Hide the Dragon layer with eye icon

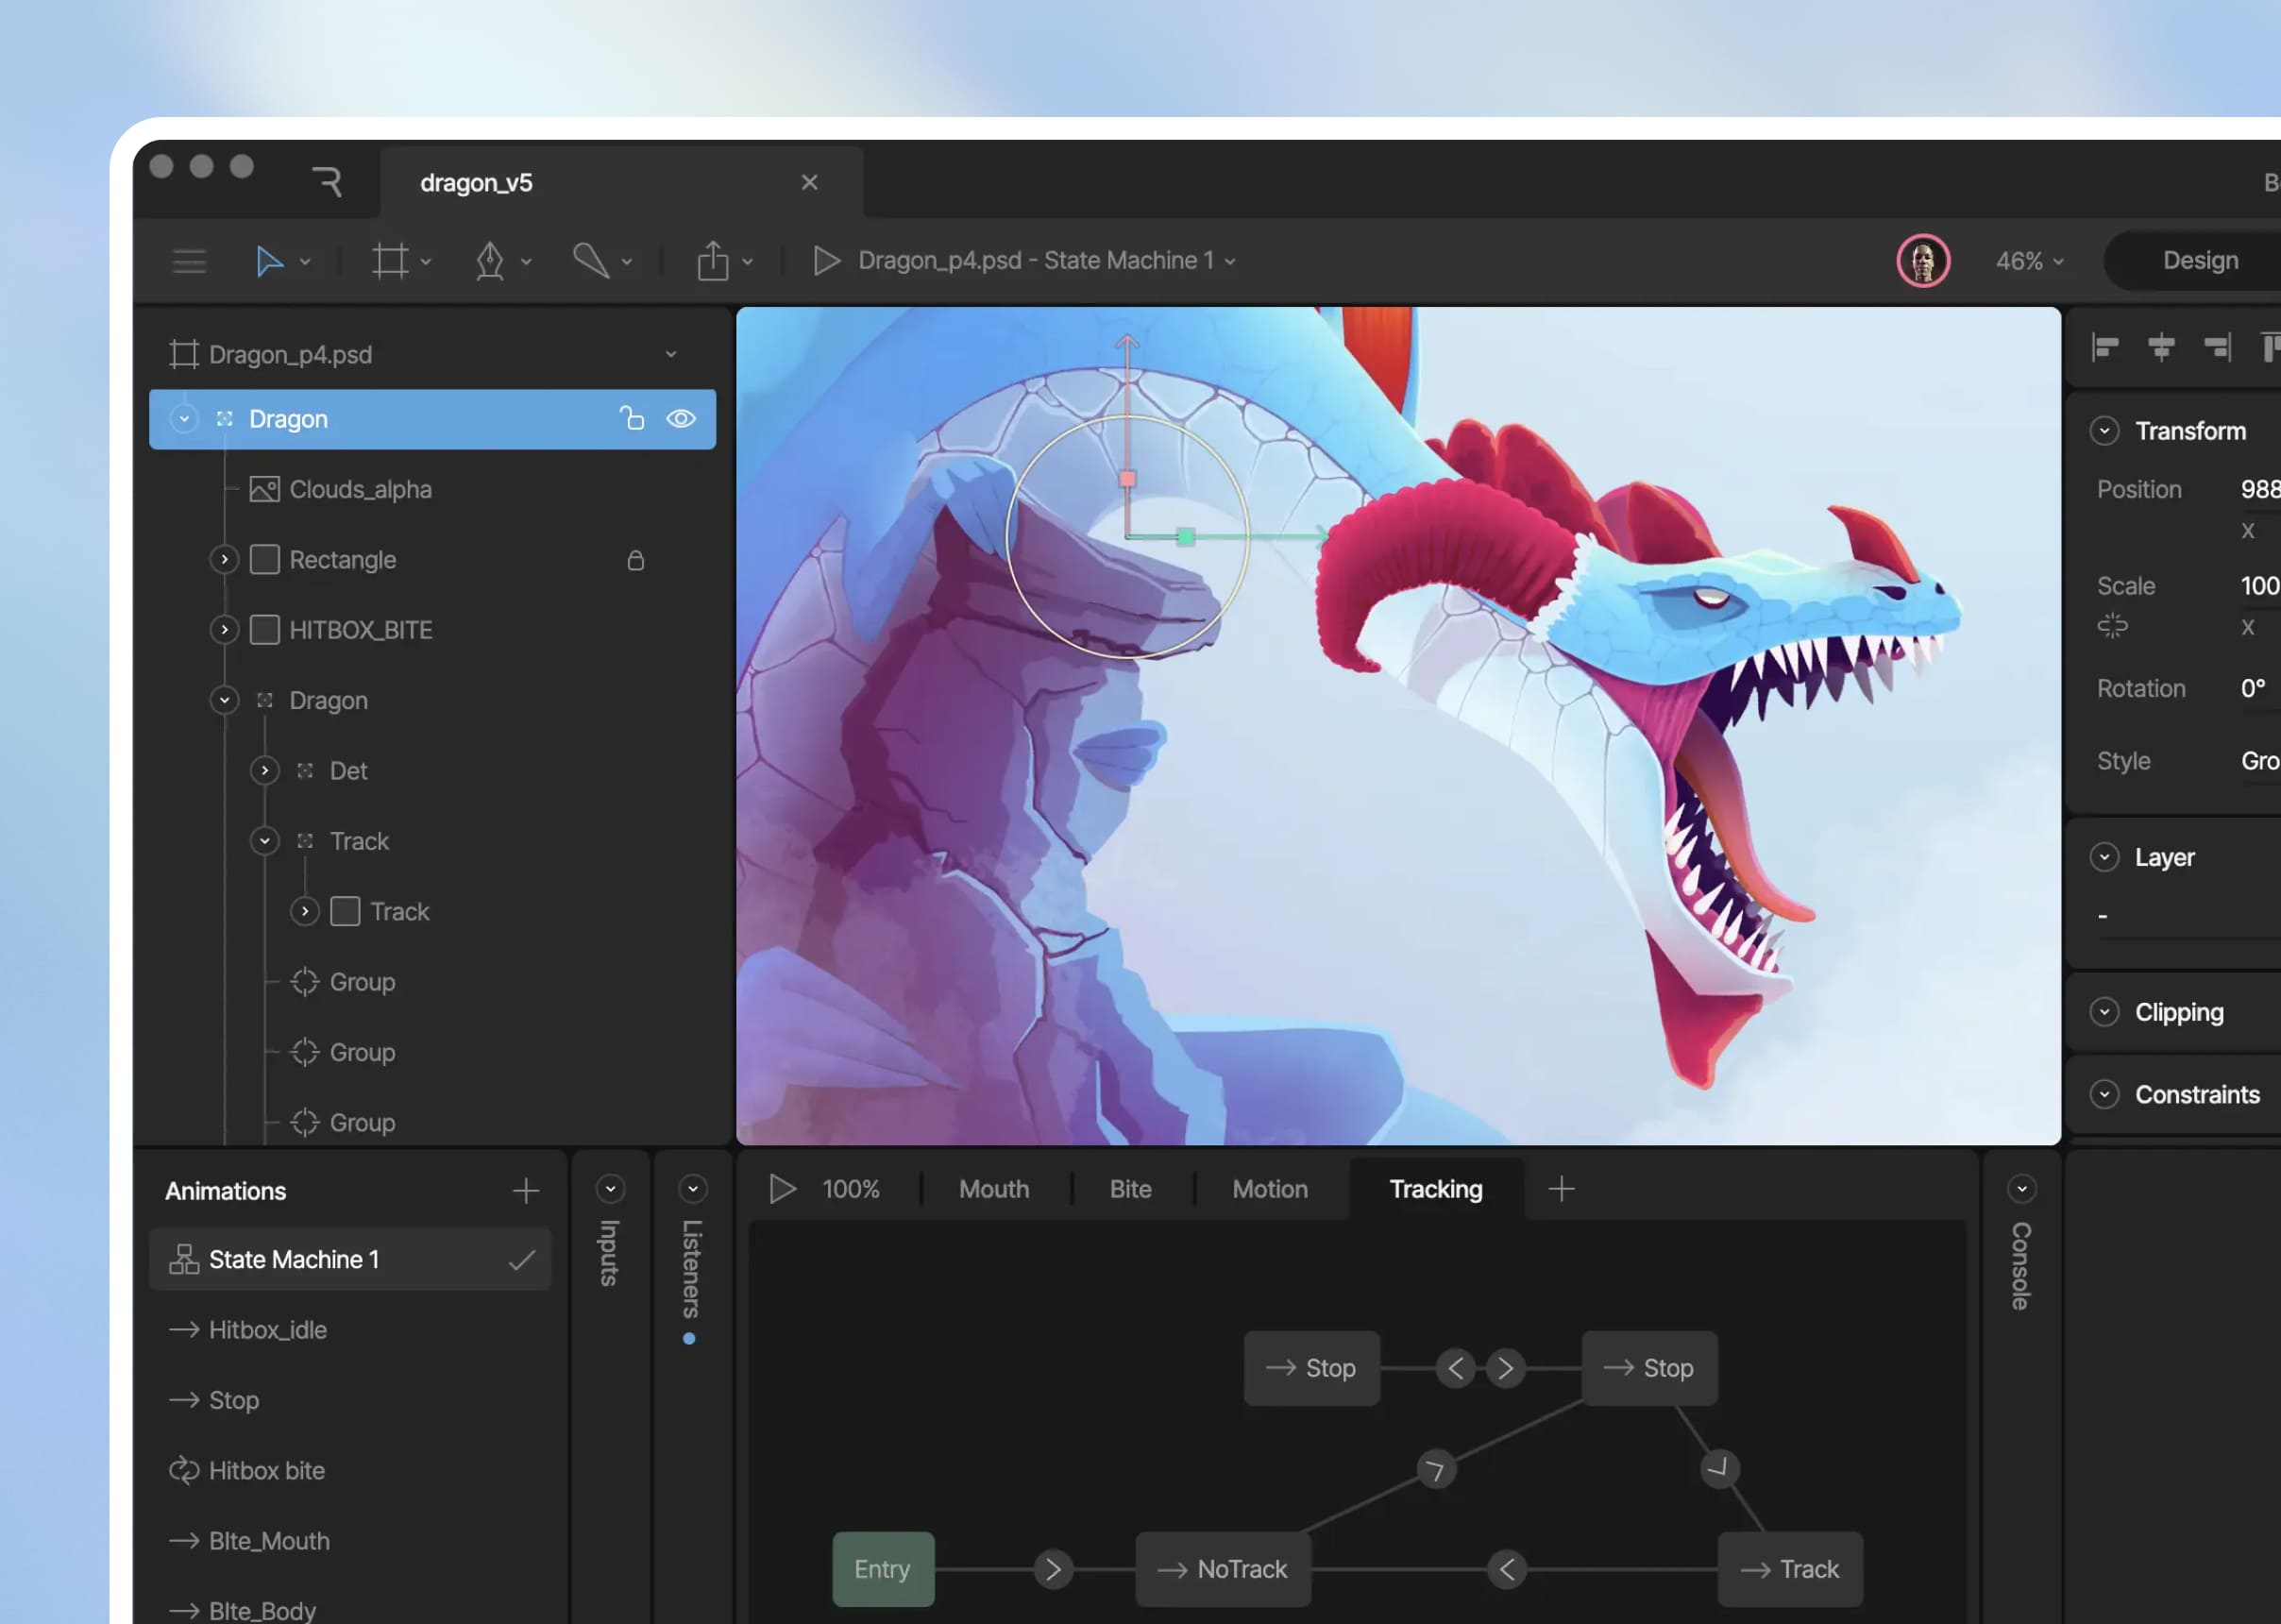681,419
